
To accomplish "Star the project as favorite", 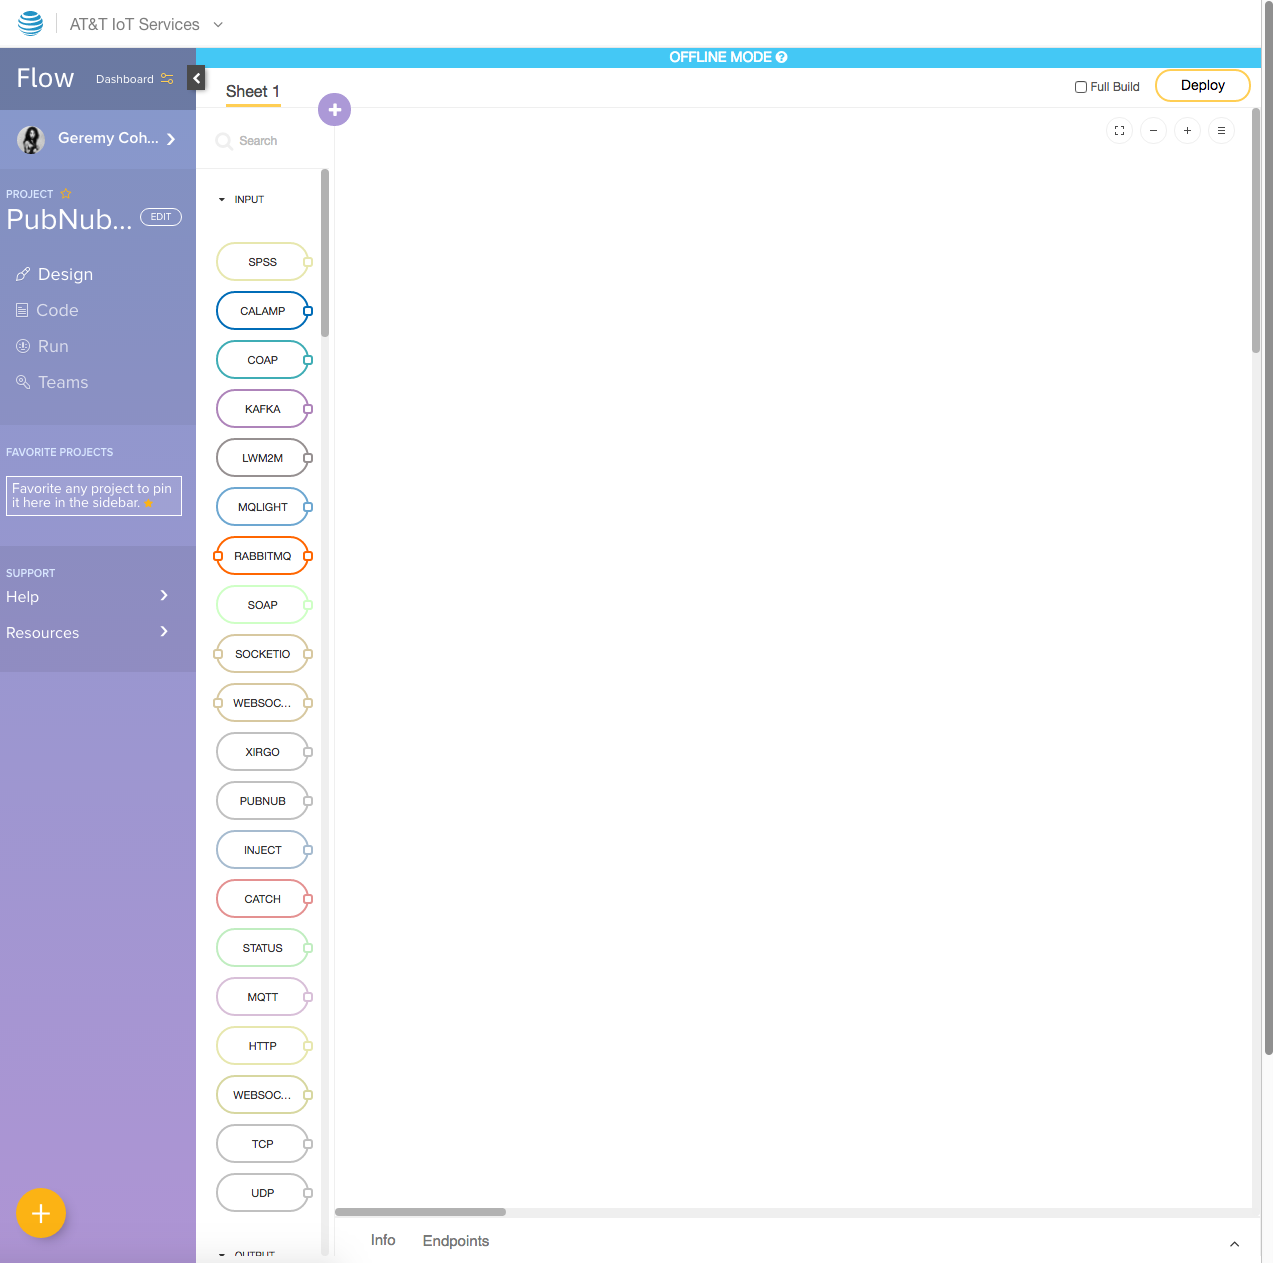I will 66,194.
